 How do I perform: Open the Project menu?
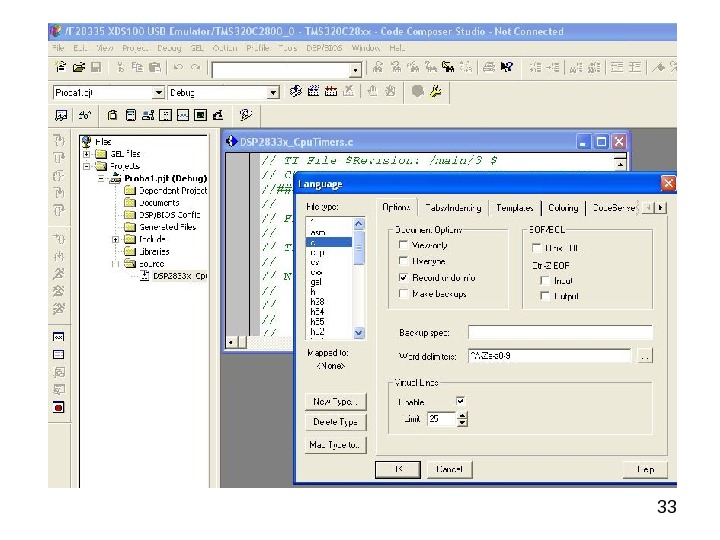[x=135, y=48]
